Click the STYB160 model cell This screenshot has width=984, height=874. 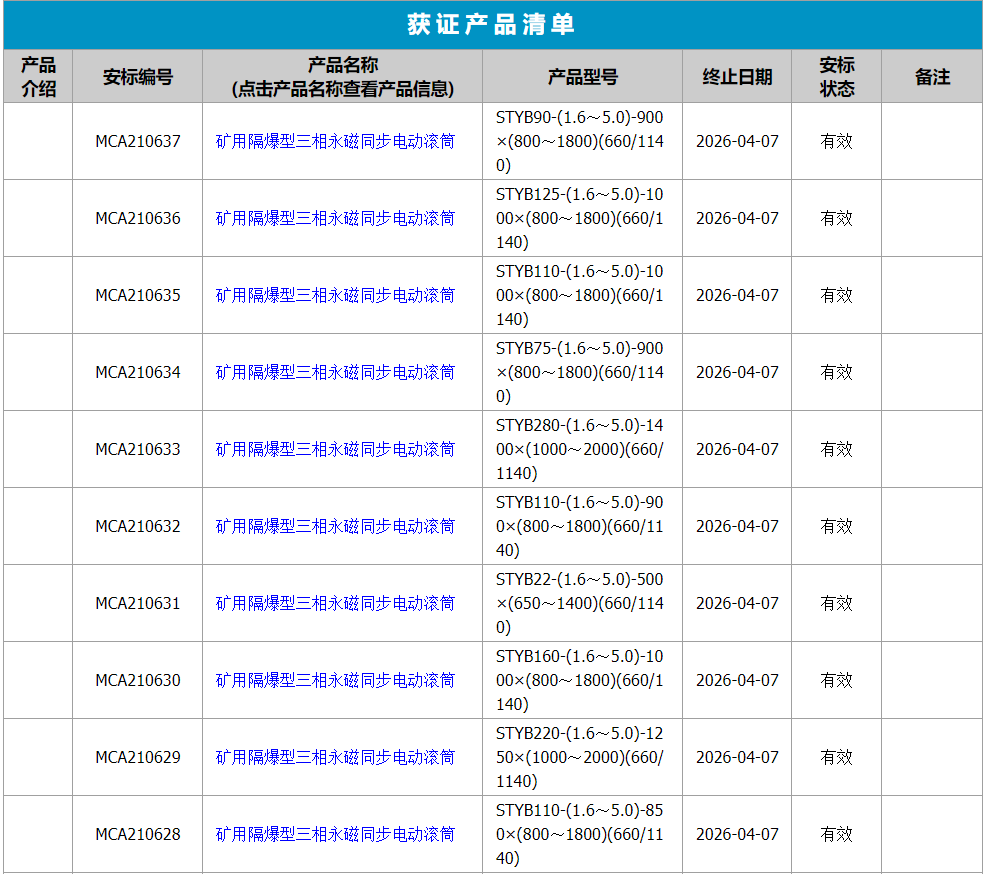tap(582, 680)
